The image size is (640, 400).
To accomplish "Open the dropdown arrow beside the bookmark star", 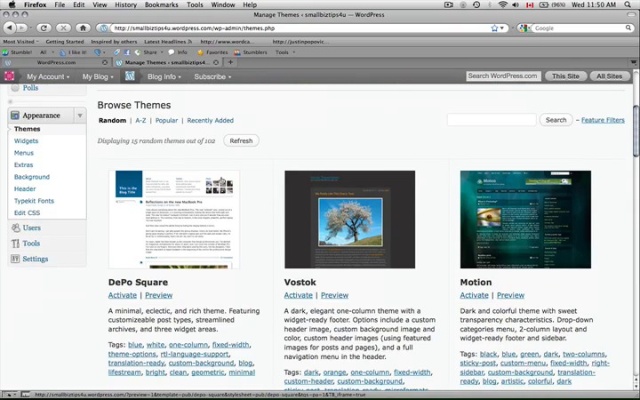I will tap(502, 28).
